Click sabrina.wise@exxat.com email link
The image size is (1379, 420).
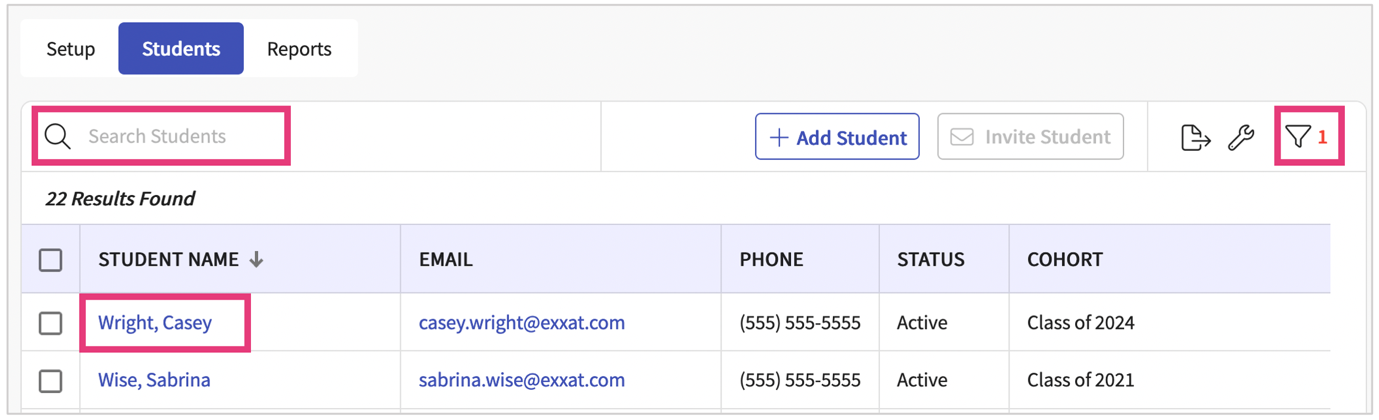click(x=522, y=381)
